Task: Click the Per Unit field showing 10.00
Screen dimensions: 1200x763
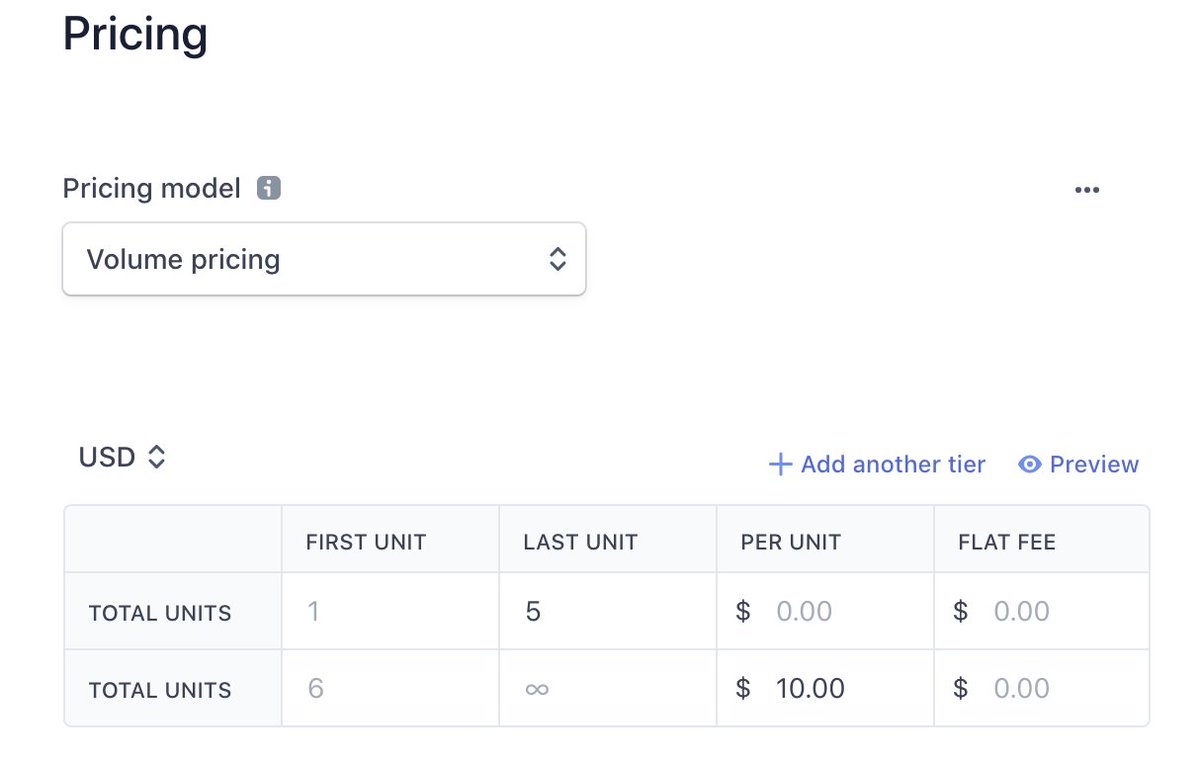Action: 825,688
